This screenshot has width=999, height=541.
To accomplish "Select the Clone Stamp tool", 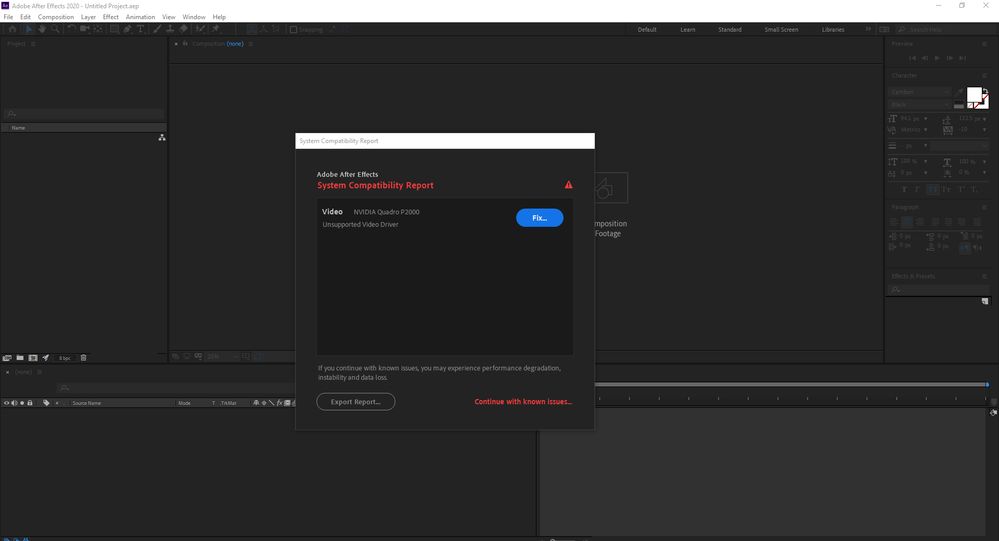I will tap(170, 29).
